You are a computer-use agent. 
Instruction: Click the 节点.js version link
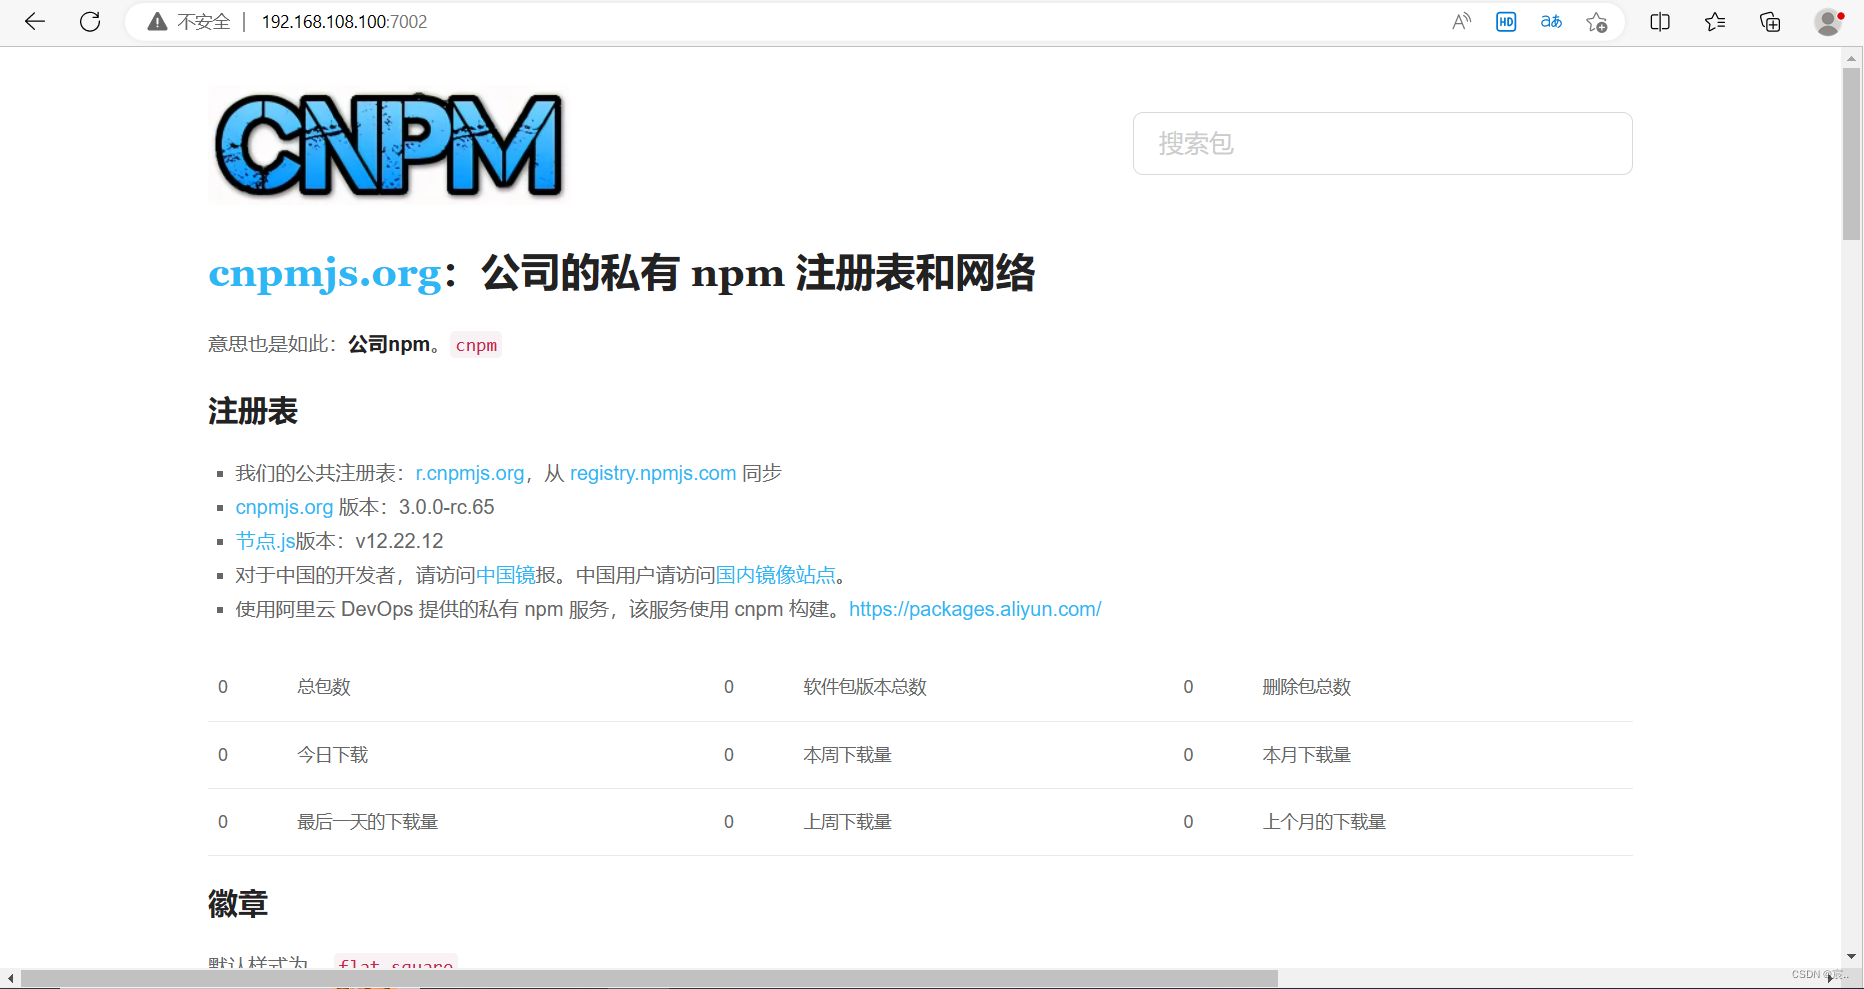[x=264, y=540]
